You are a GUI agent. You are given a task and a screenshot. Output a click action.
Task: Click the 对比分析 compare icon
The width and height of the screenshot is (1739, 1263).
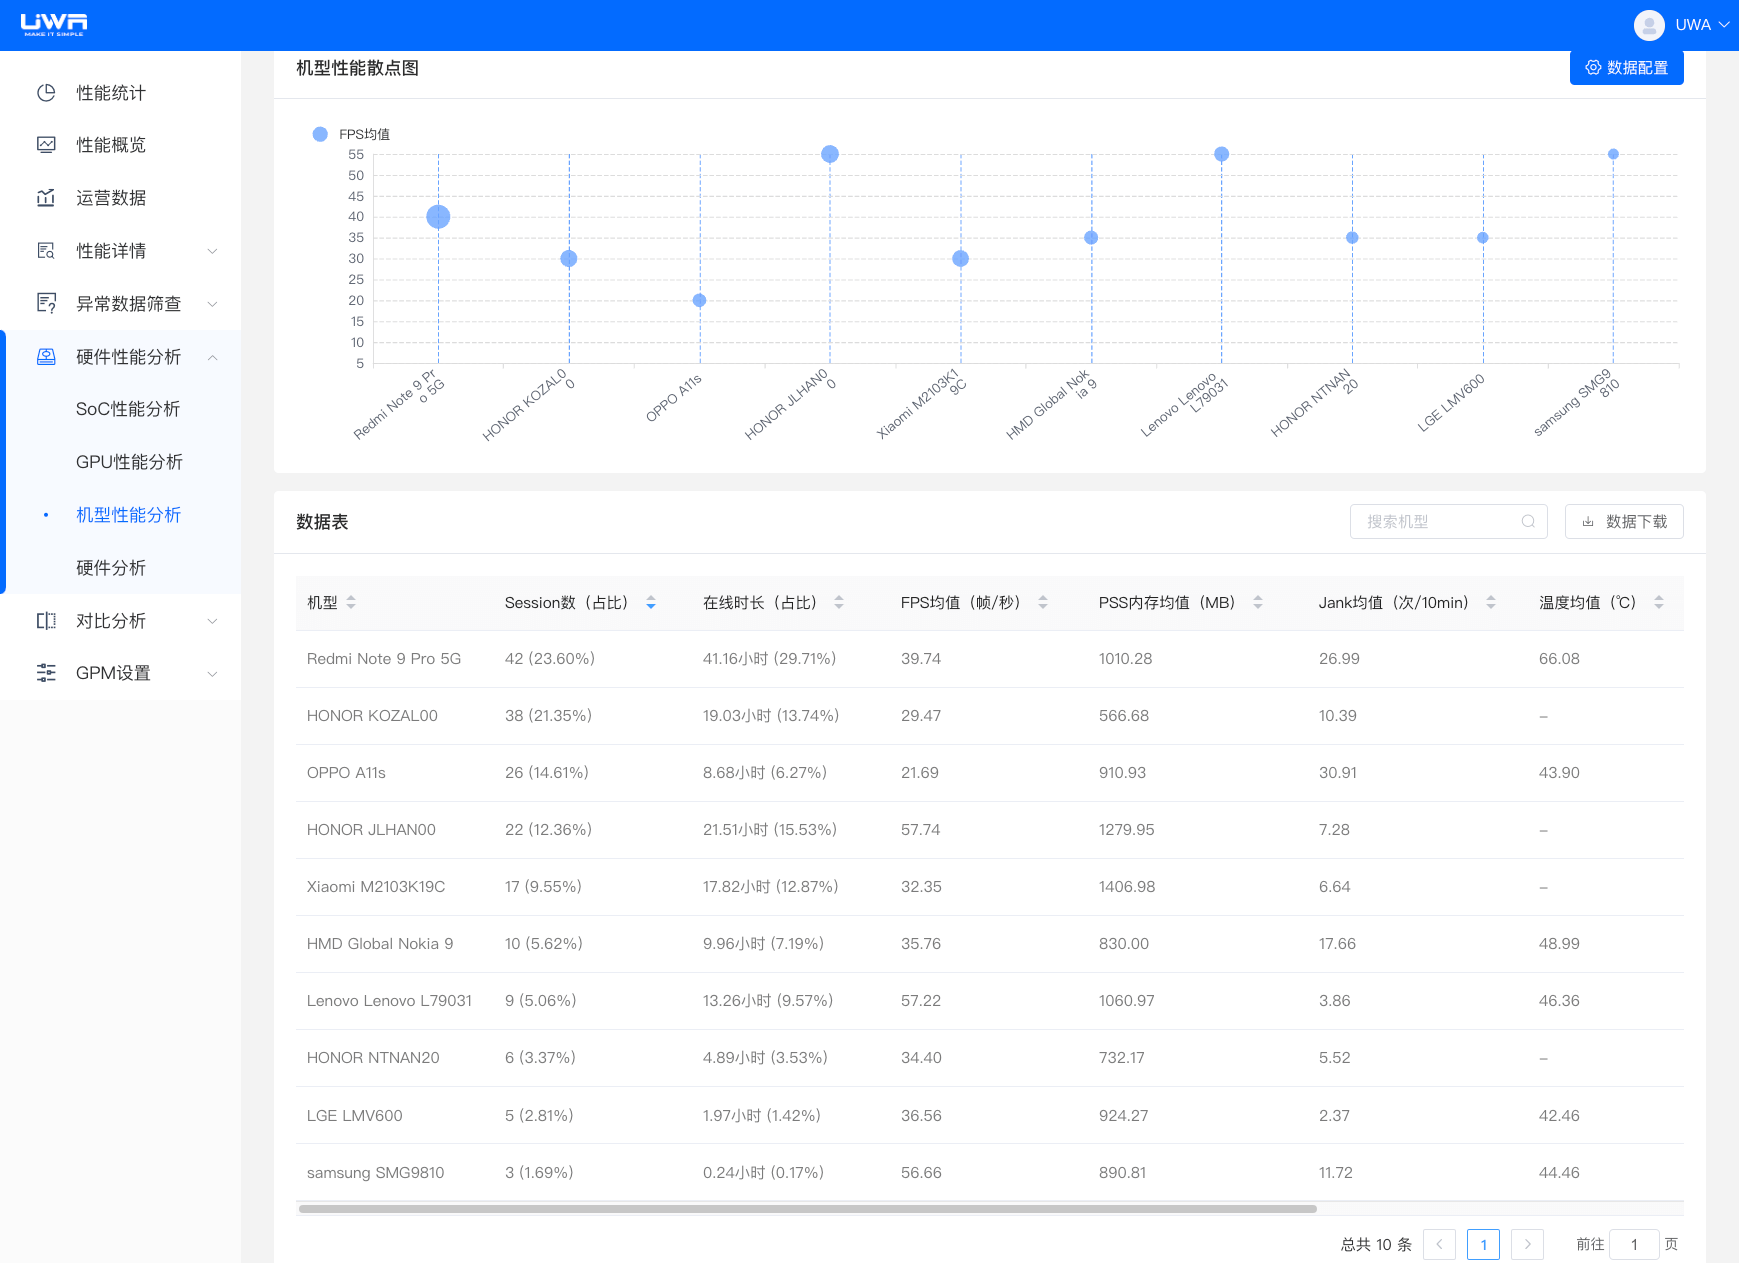pyautogui.click(x=46, y=621)
